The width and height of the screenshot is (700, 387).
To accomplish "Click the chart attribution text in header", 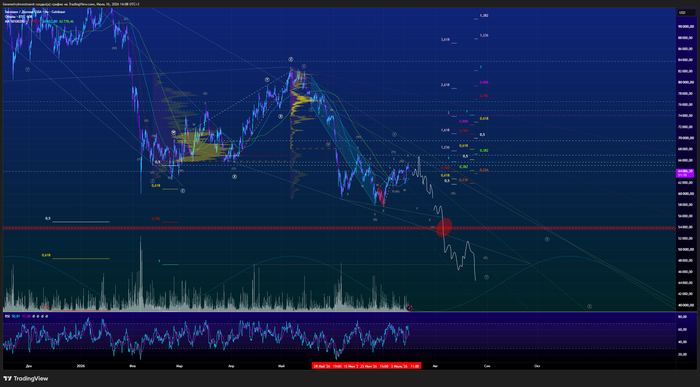I will point(71,4).
